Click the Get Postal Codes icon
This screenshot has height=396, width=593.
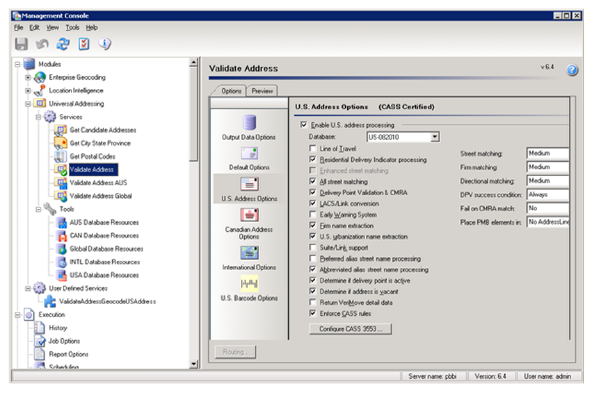click(x=61, y=156)
